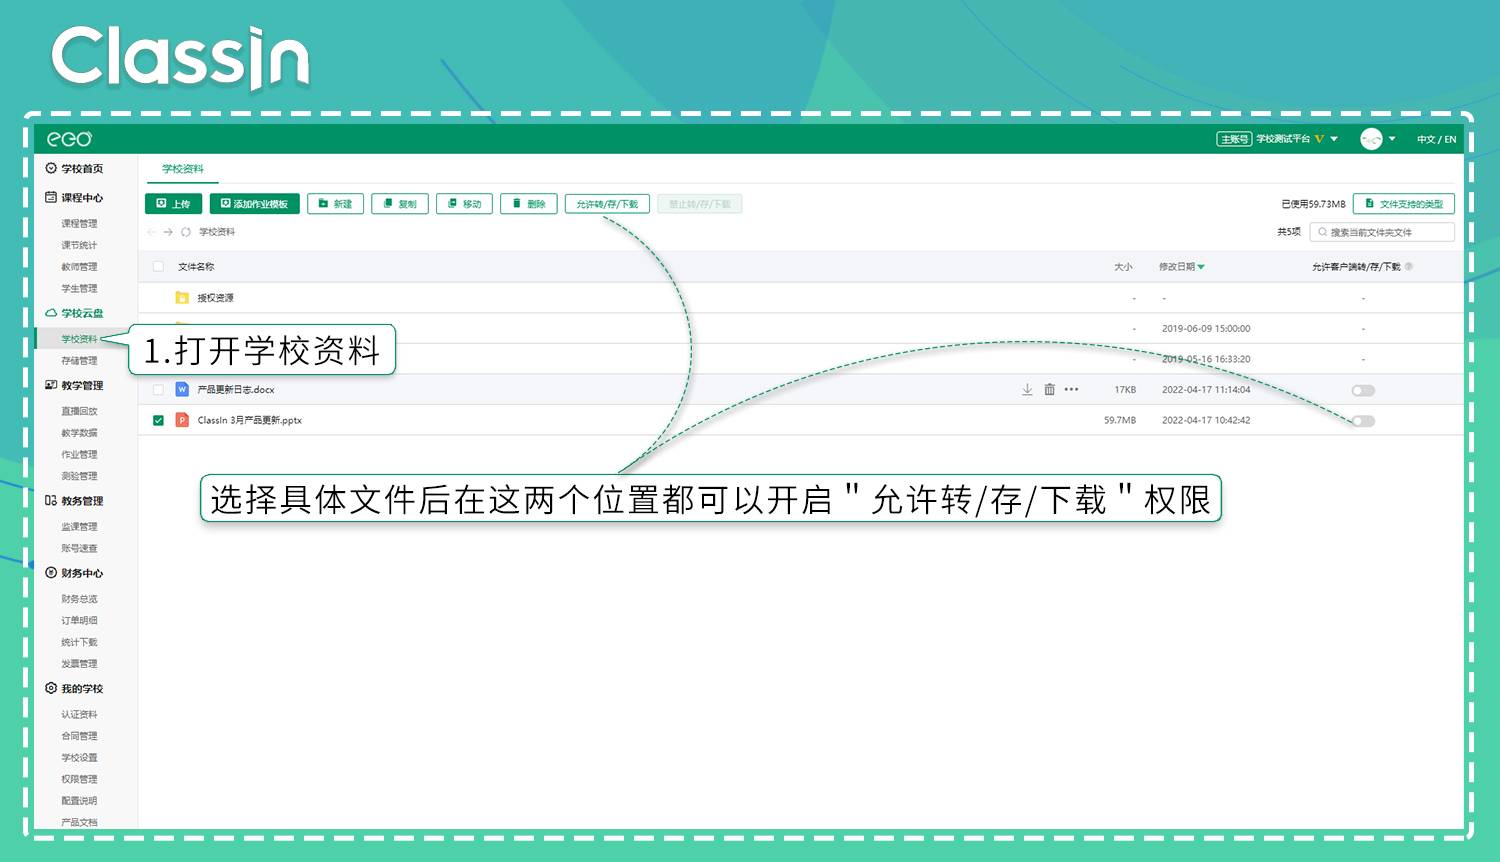Click the 主账号 badge in header
Viewport: 1500px width, 862px height.
click(1234, 139)
